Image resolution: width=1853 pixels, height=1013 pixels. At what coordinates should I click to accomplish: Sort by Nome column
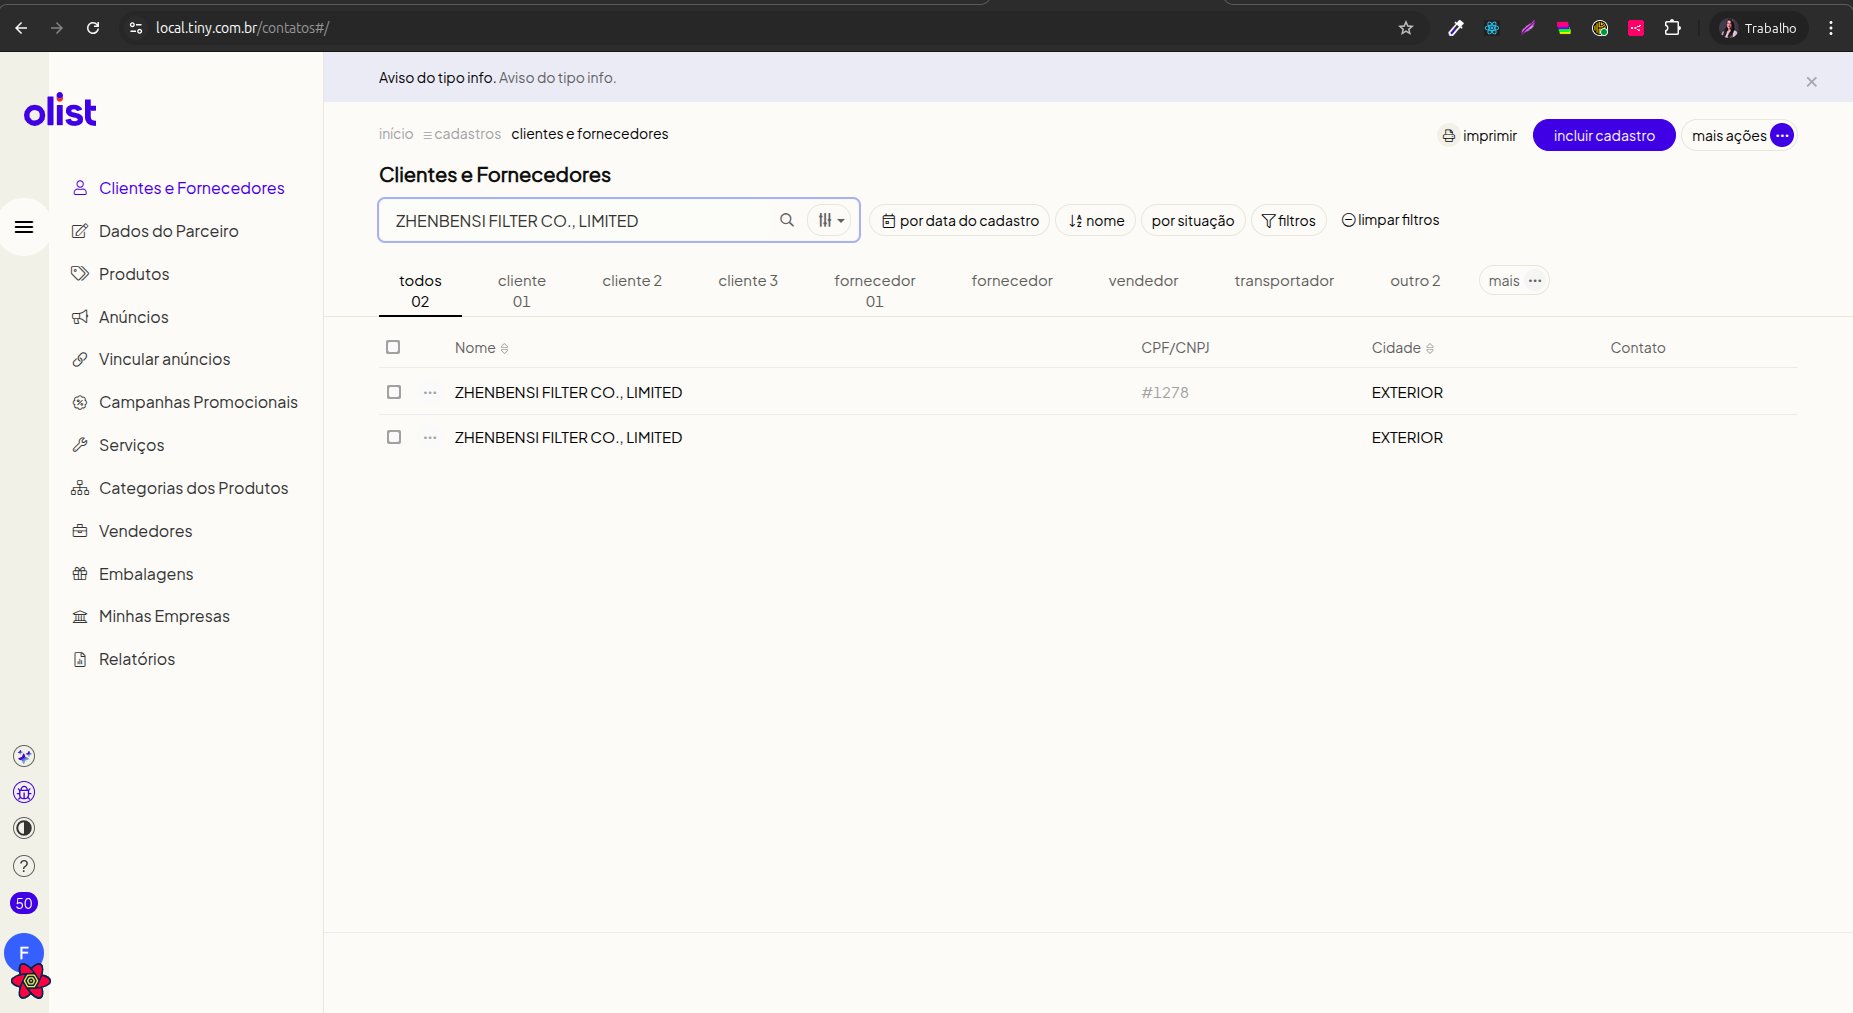pyautogui.click(x=481, y=348)
